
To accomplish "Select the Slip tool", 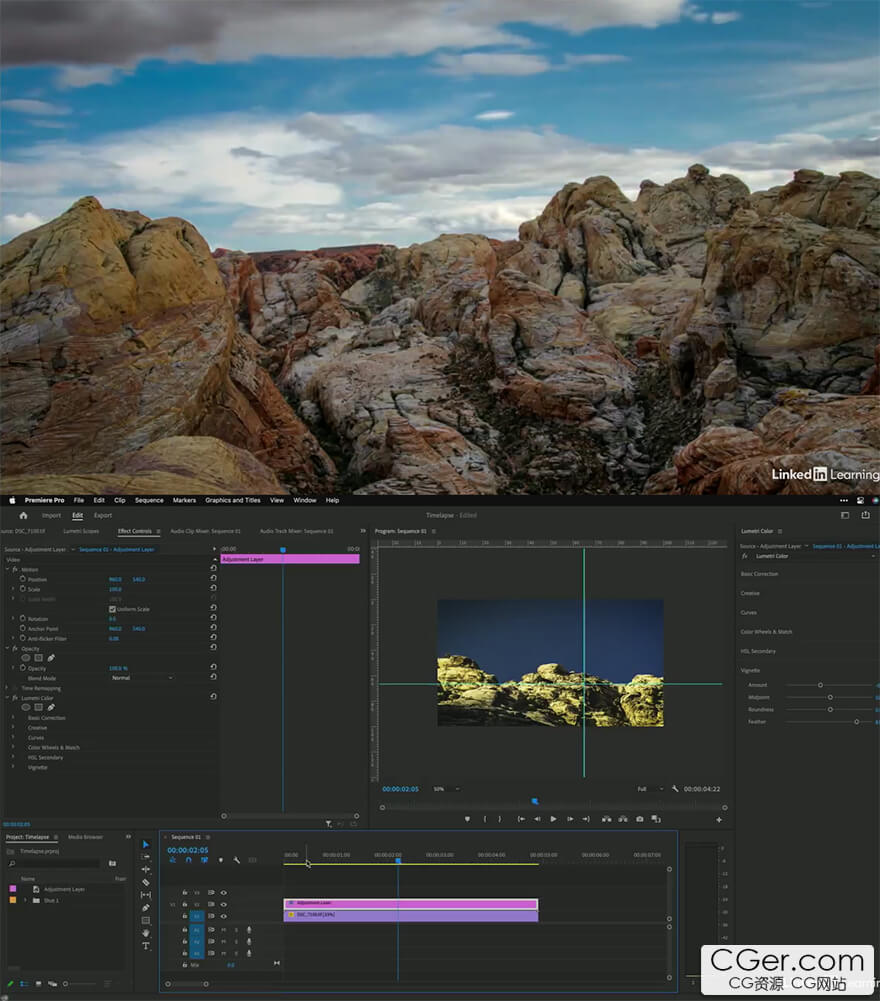I will (x=146, y=895).
